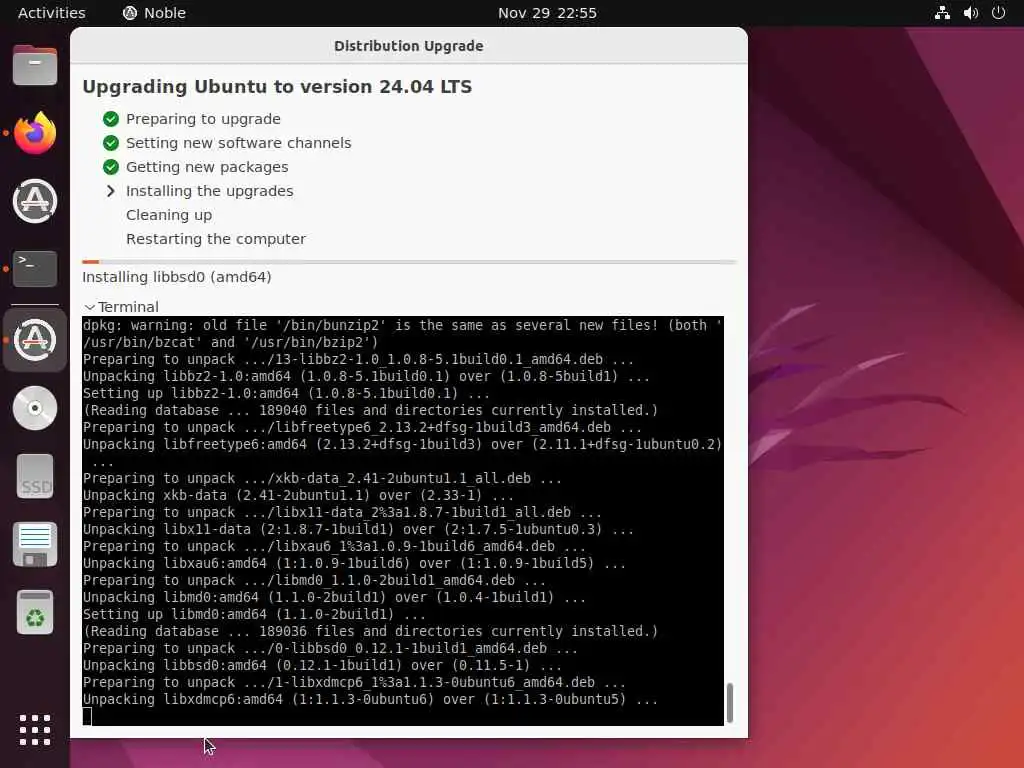Open the optical disc icon in dock

[35, 408]
